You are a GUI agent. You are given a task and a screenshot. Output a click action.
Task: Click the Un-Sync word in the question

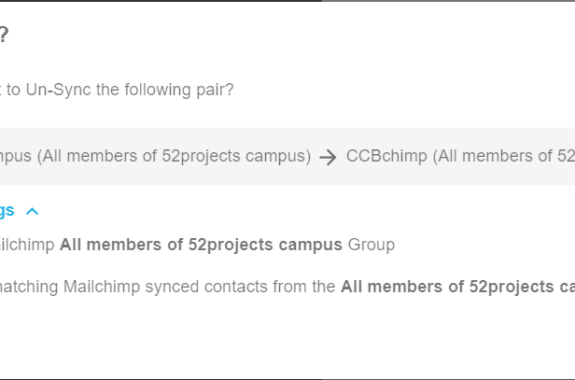58,90
